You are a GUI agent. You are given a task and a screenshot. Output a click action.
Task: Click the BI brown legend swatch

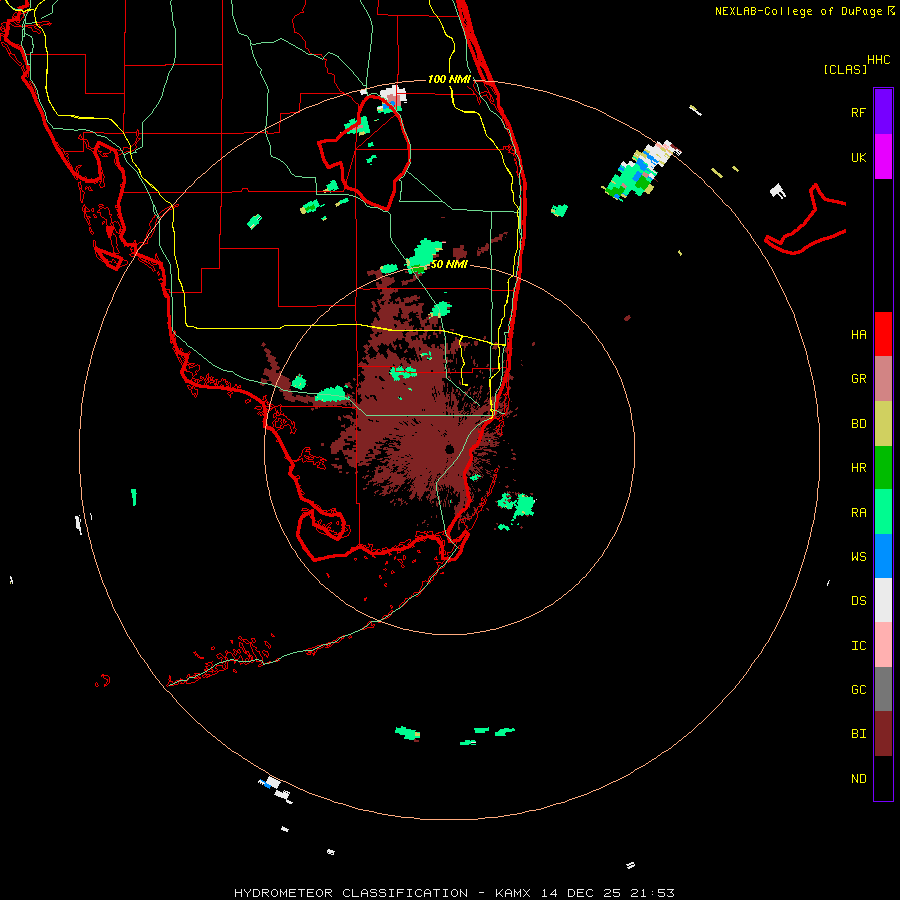(883, 734)
